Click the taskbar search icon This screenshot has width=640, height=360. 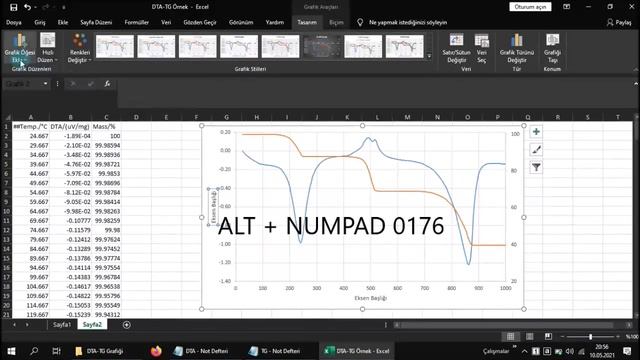34,351
